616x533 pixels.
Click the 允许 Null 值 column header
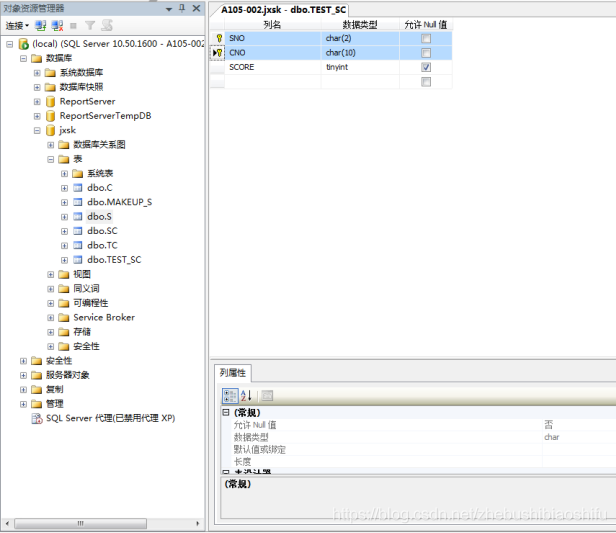(x=426, y=25)
